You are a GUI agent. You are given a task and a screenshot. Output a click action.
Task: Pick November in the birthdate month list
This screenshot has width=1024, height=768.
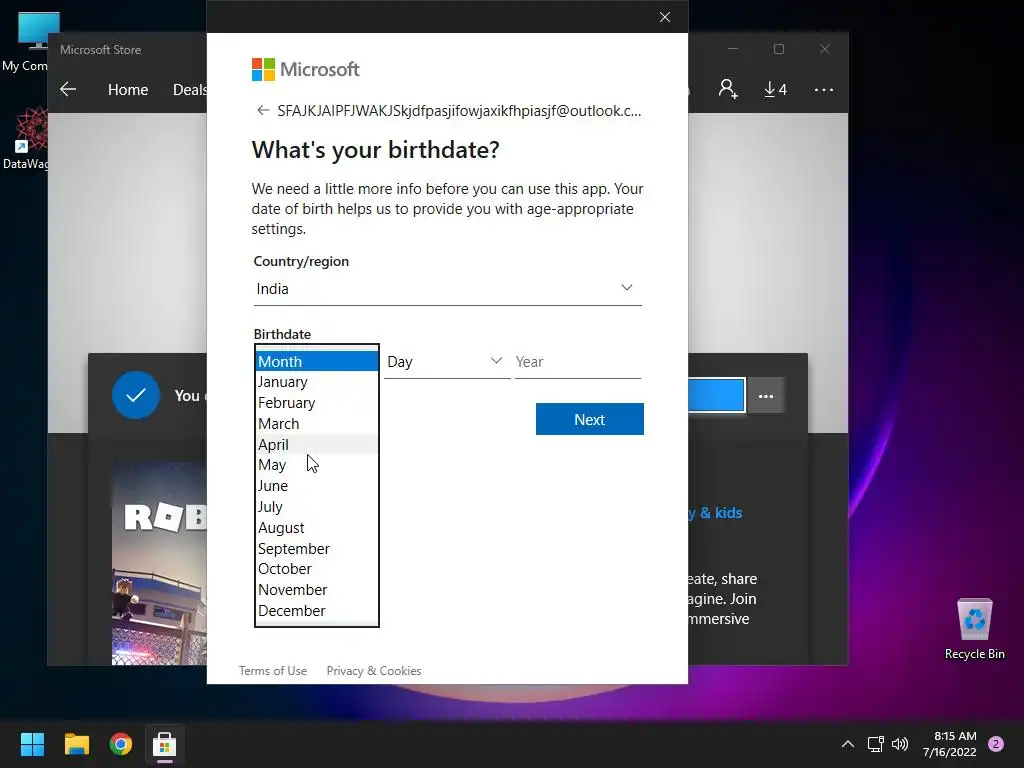click(x=317, y=590)
